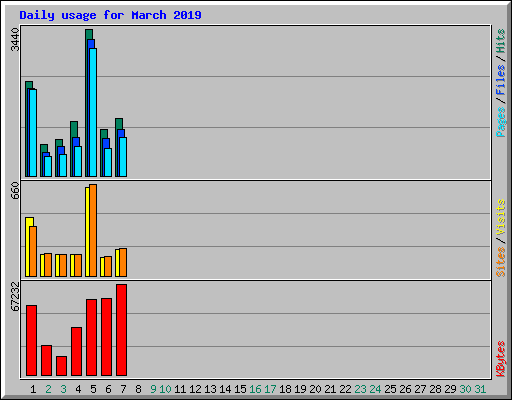Screen dimensions: 512x400
Task: Click the day 5 red KBytes bar
Action: coord(91,337)
